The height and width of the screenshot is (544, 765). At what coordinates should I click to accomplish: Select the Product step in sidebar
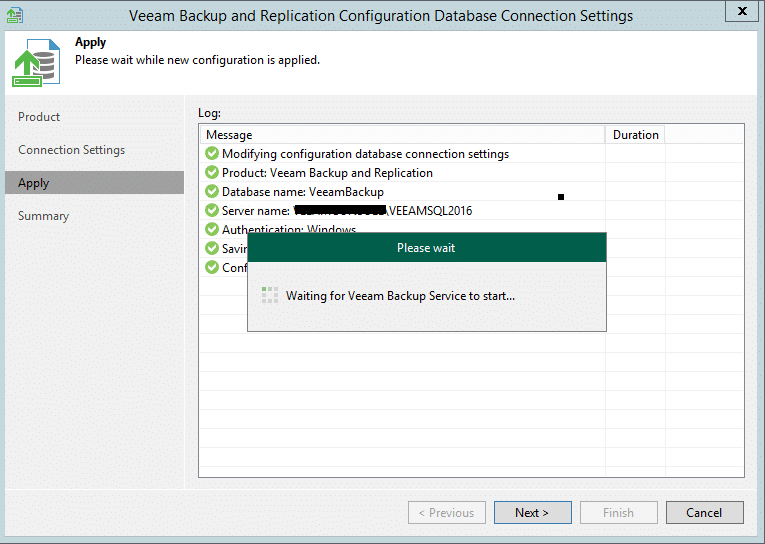39,117
